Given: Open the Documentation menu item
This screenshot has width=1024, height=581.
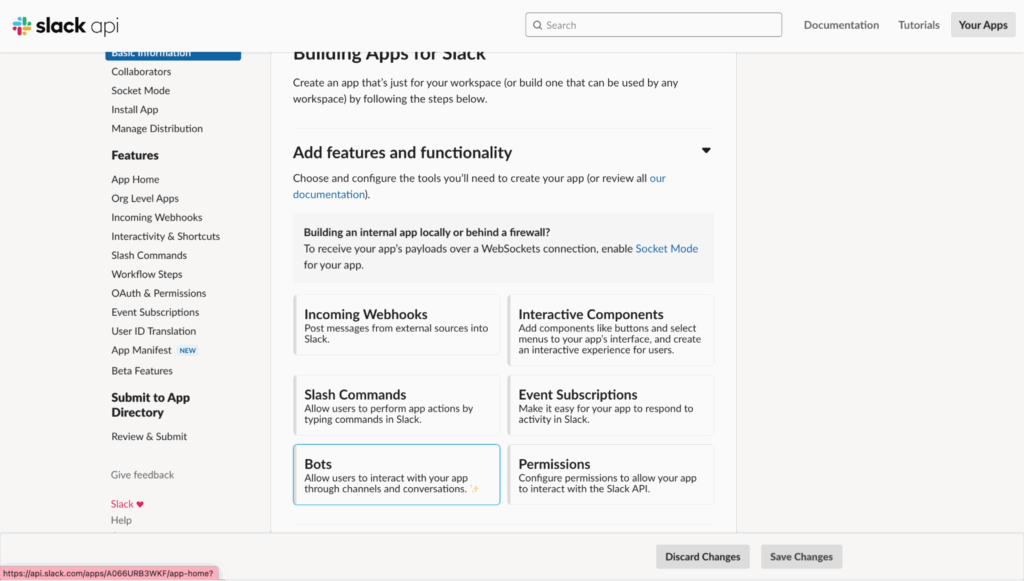Looking at the screenshot, I should click(x=841, y=25).
